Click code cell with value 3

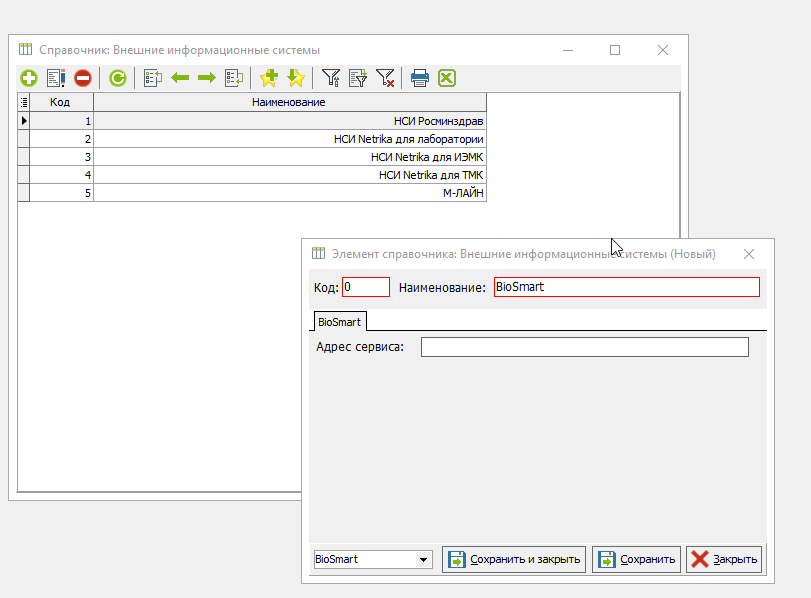tap(62, 157)
